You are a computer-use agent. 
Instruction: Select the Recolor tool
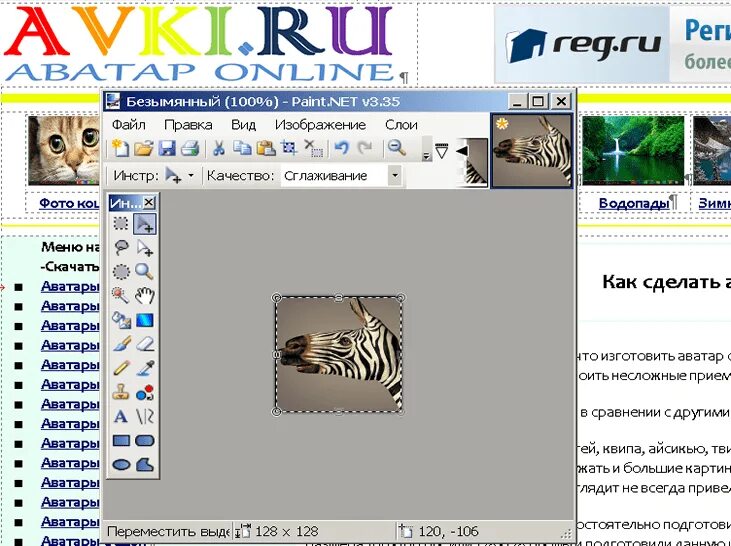145,392
